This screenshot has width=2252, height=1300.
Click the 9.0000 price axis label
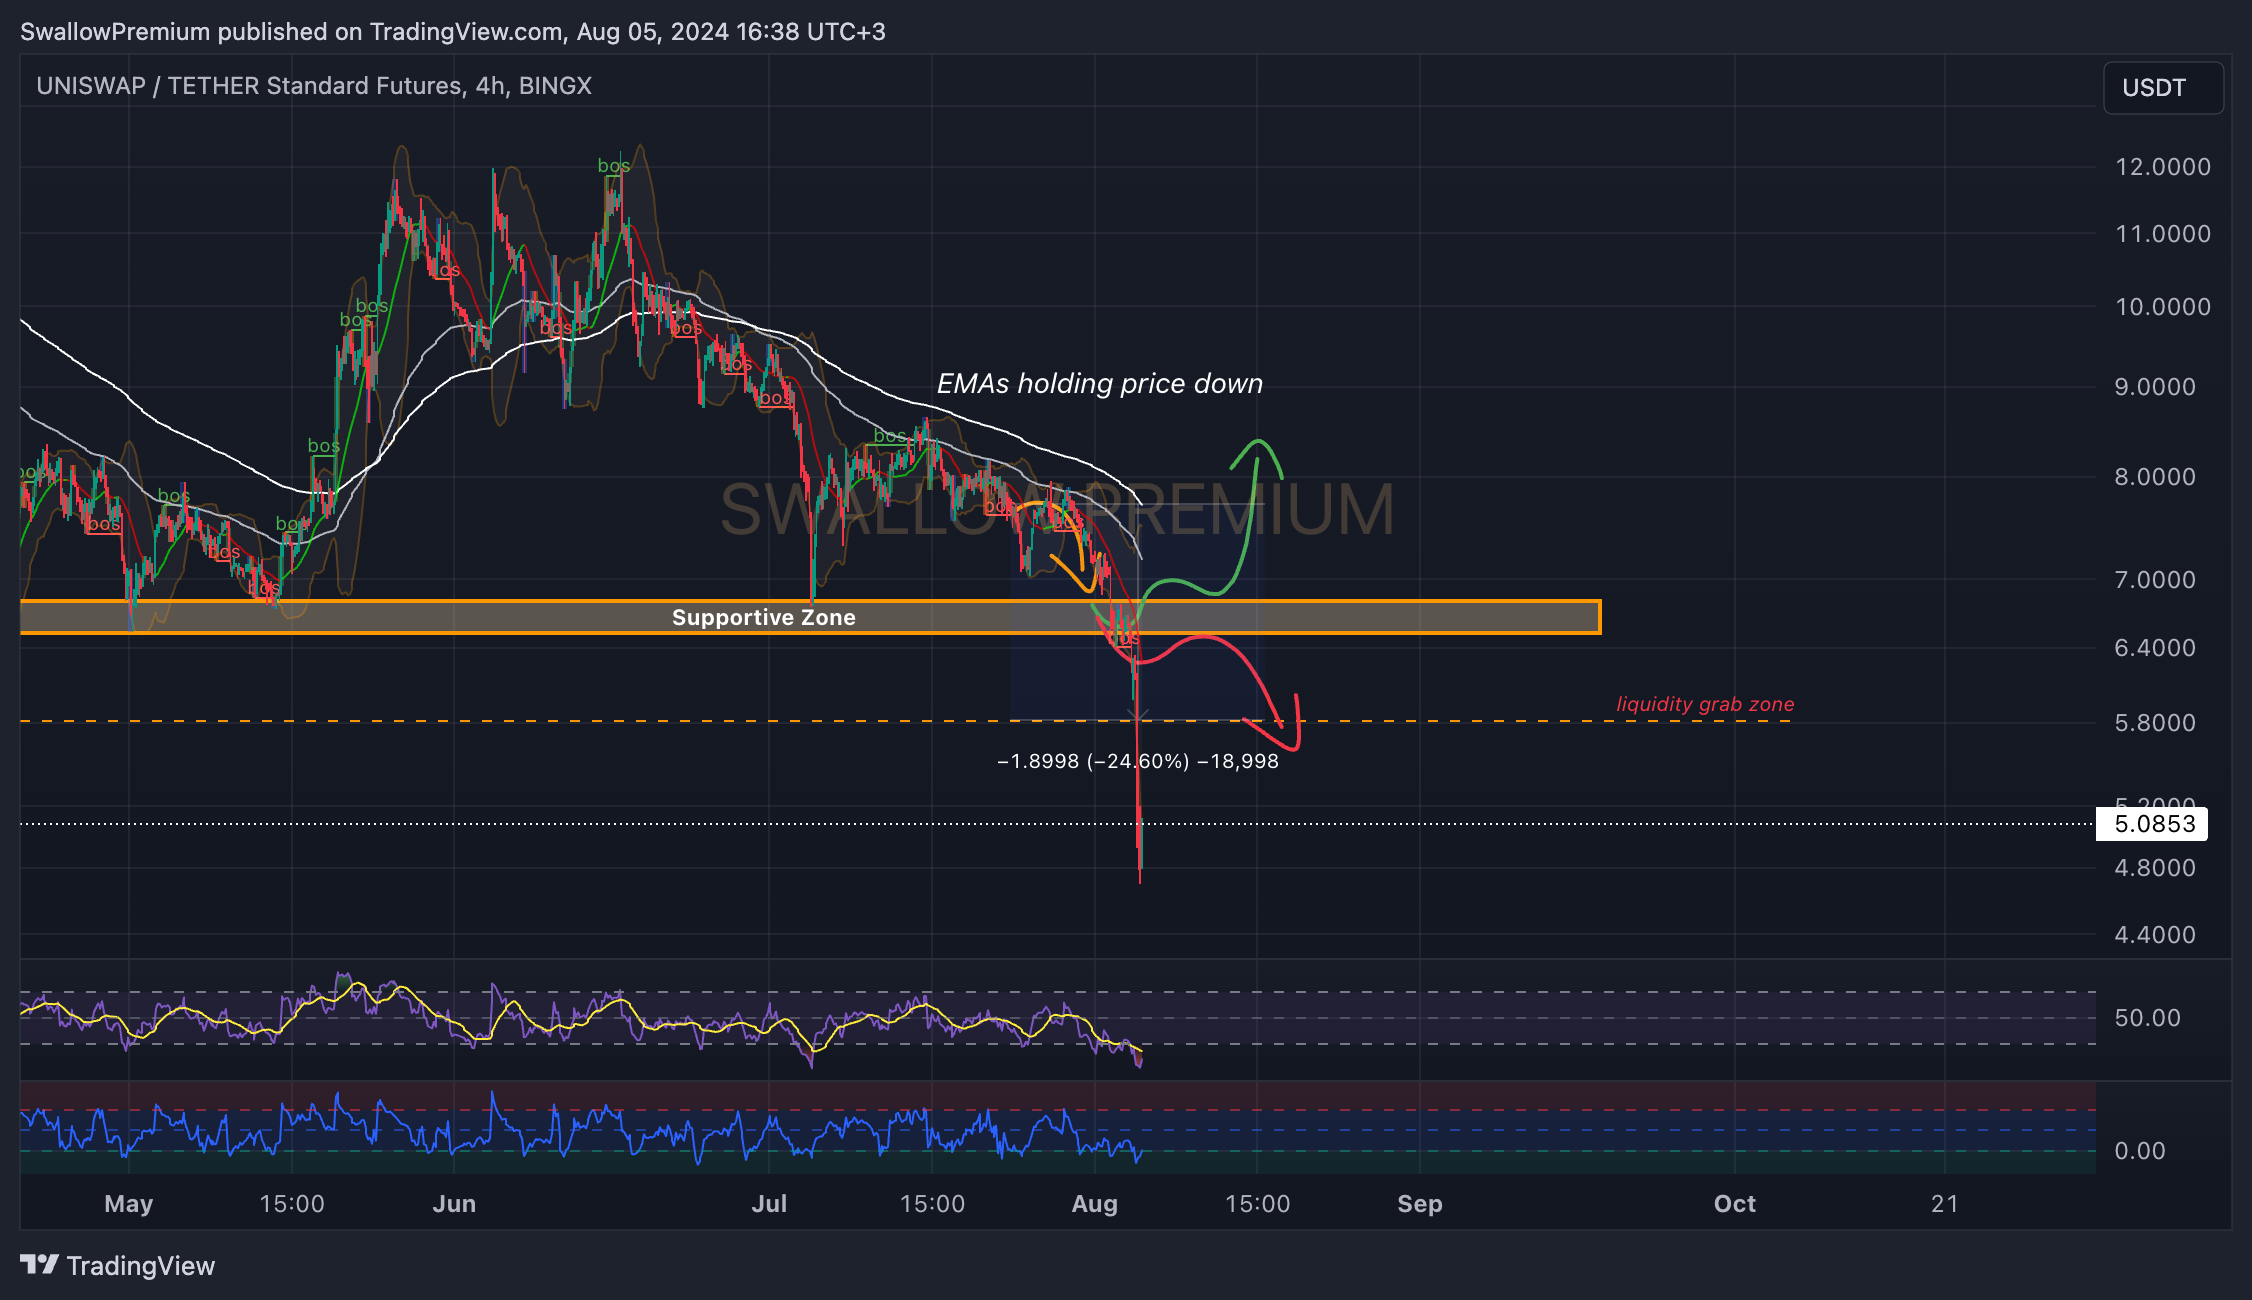click(2155, 387)
